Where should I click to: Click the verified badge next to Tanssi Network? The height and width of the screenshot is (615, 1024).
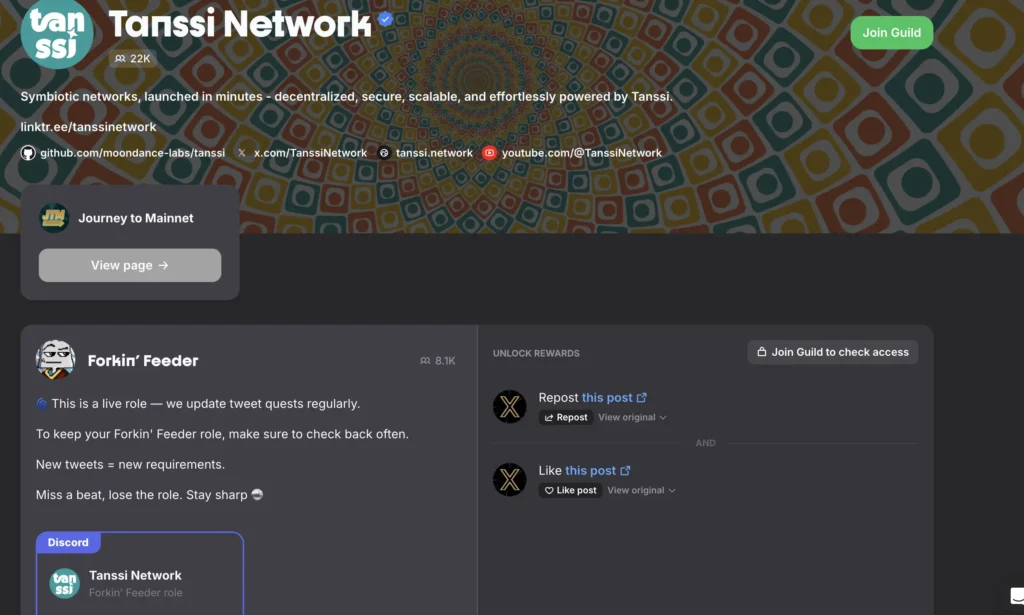coord(385,19)
